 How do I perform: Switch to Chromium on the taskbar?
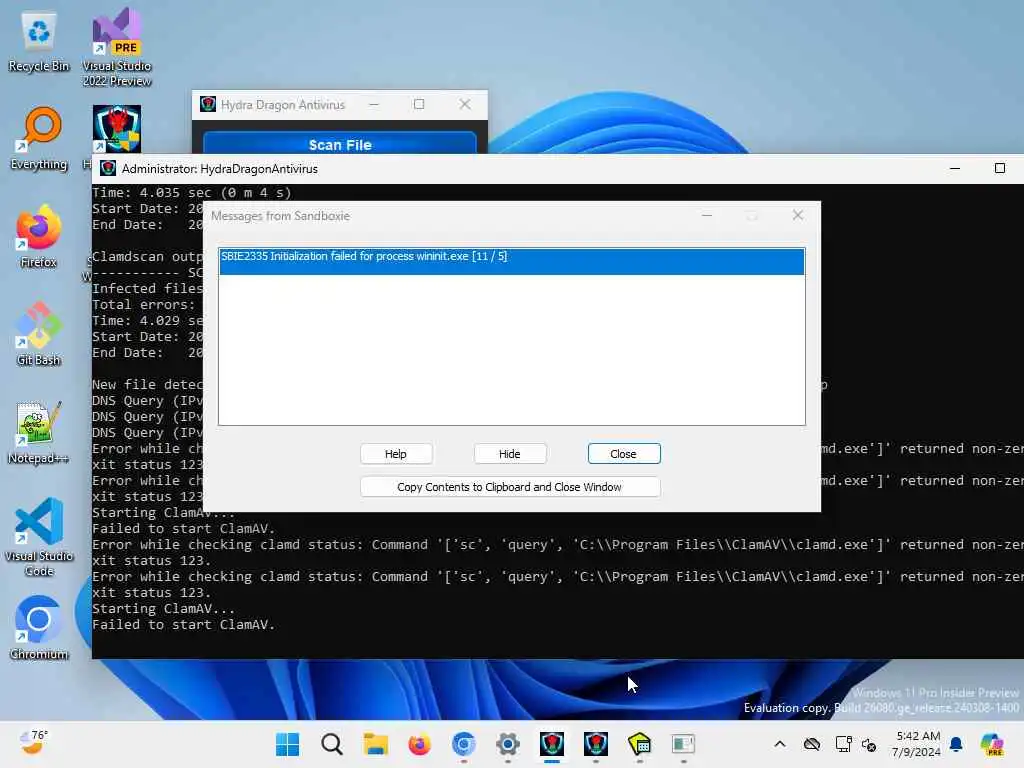pos(464,744)
